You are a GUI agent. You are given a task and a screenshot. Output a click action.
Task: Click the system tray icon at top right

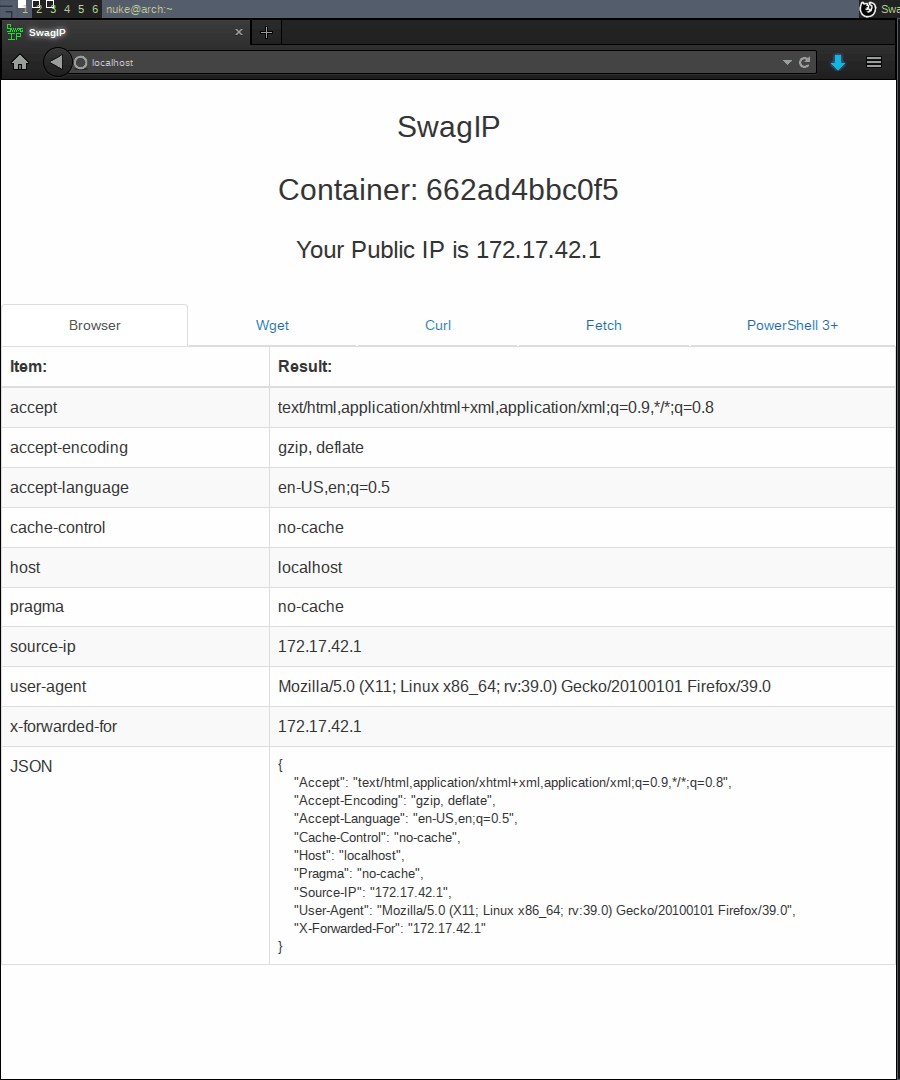868,9
